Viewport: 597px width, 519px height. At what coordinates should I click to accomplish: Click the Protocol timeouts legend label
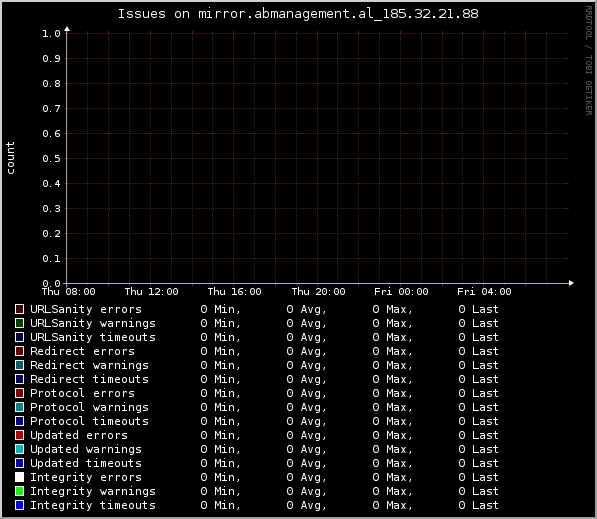point(89,421)
